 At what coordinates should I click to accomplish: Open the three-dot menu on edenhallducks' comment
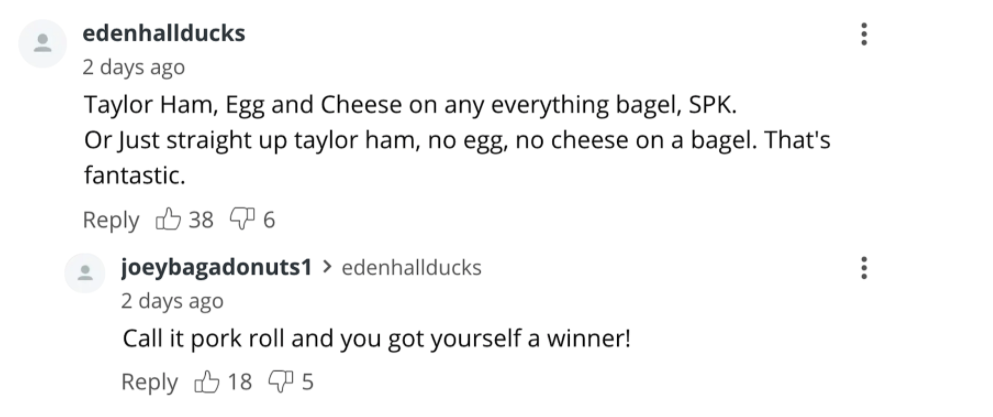click(x=863, y=34)
